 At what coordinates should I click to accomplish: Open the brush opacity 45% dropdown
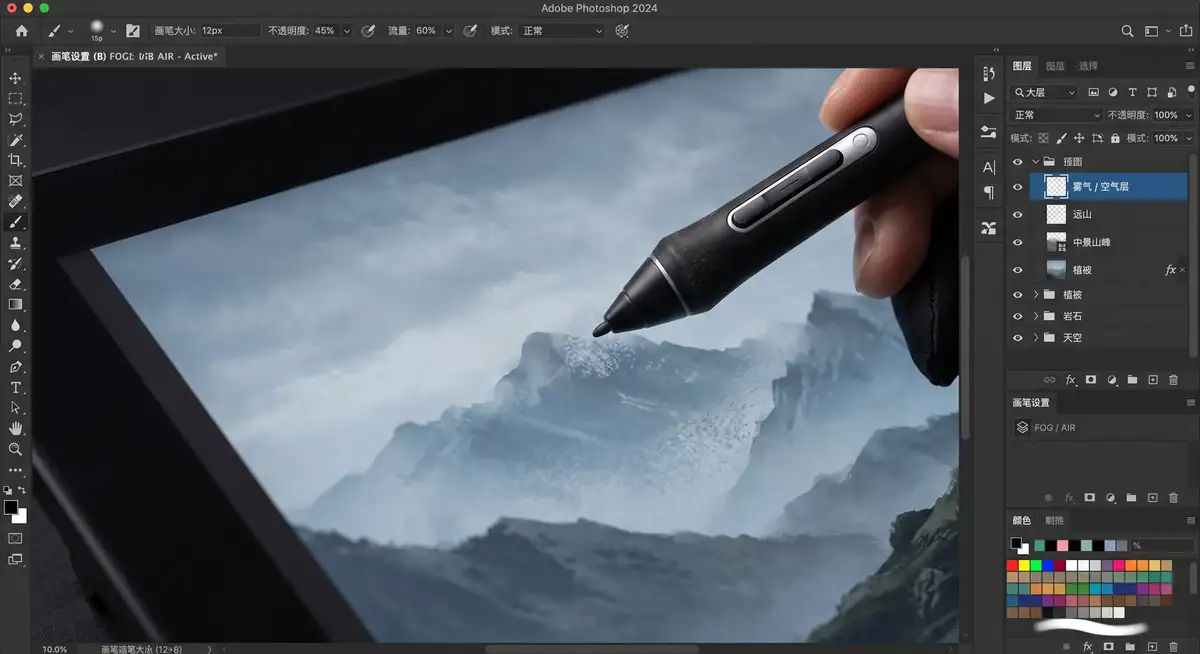[347, 31]
